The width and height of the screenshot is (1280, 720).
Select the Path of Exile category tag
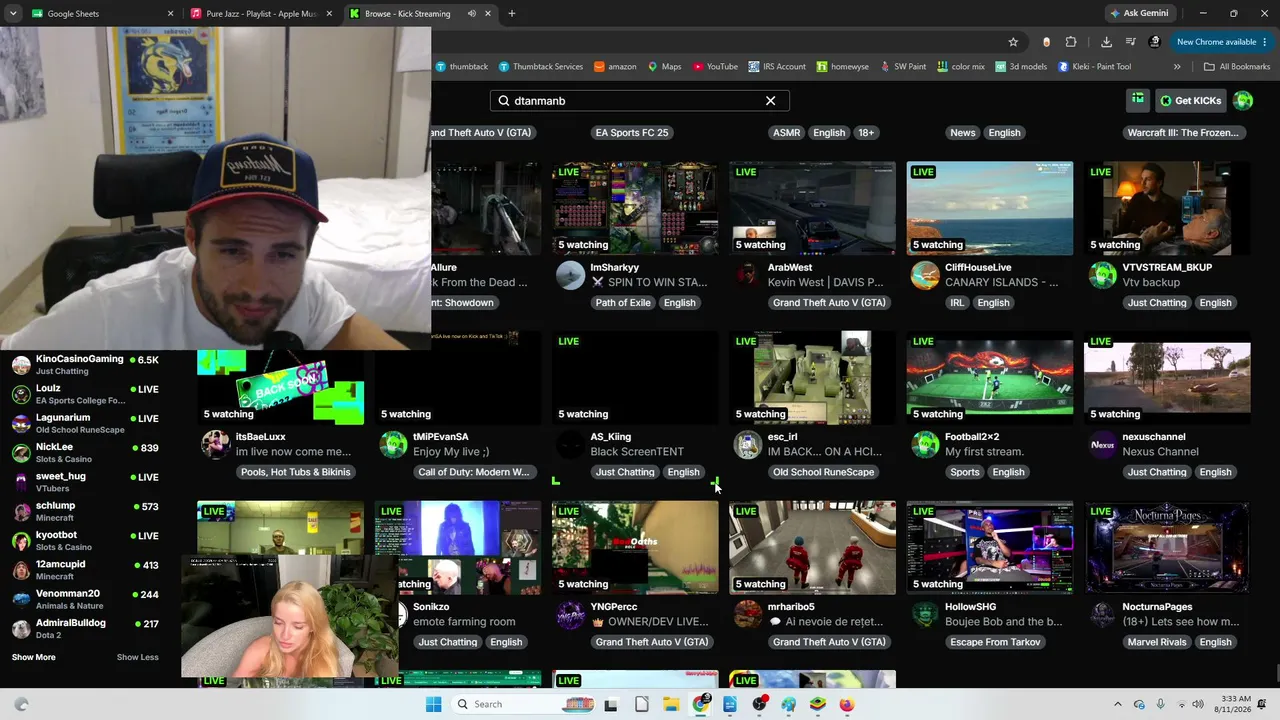click(623, 303)
